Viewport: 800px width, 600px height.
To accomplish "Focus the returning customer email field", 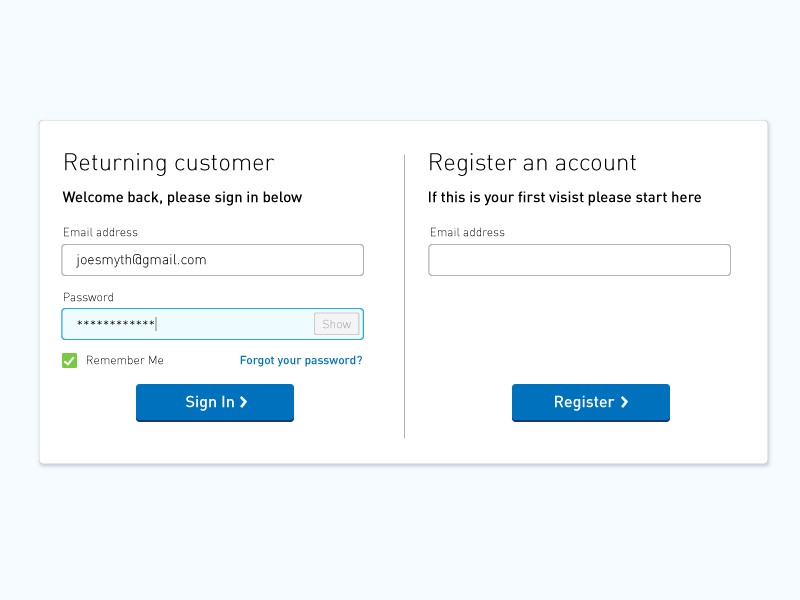I will coord(213,260).
